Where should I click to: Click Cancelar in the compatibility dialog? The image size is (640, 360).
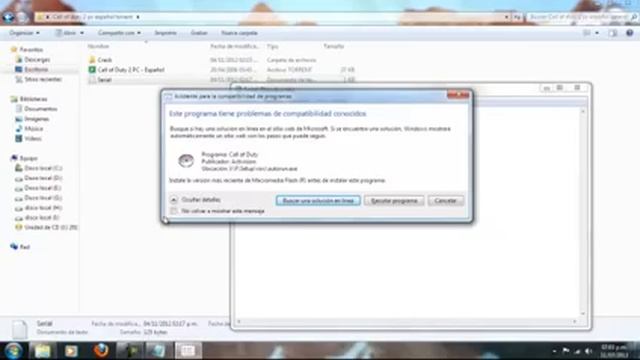445,200
